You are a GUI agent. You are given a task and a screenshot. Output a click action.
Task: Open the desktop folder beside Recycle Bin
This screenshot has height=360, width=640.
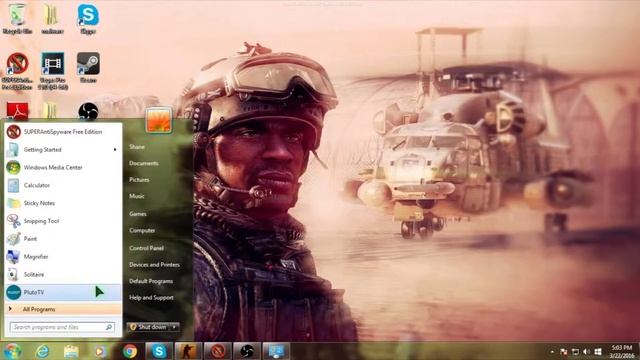click(52, 19)
